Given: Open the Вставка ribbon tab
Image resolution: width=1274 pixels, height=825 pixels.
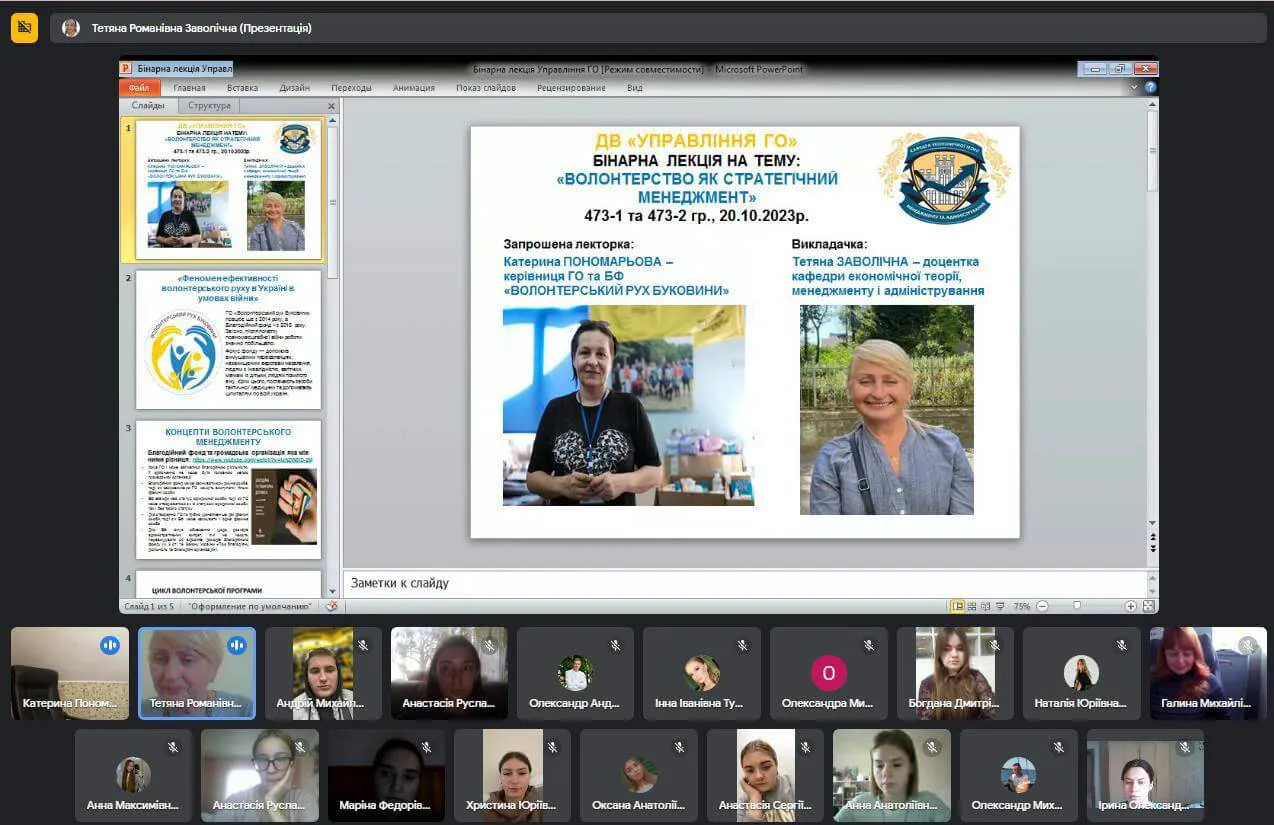Looking at the screenshot, I should 242,88.
